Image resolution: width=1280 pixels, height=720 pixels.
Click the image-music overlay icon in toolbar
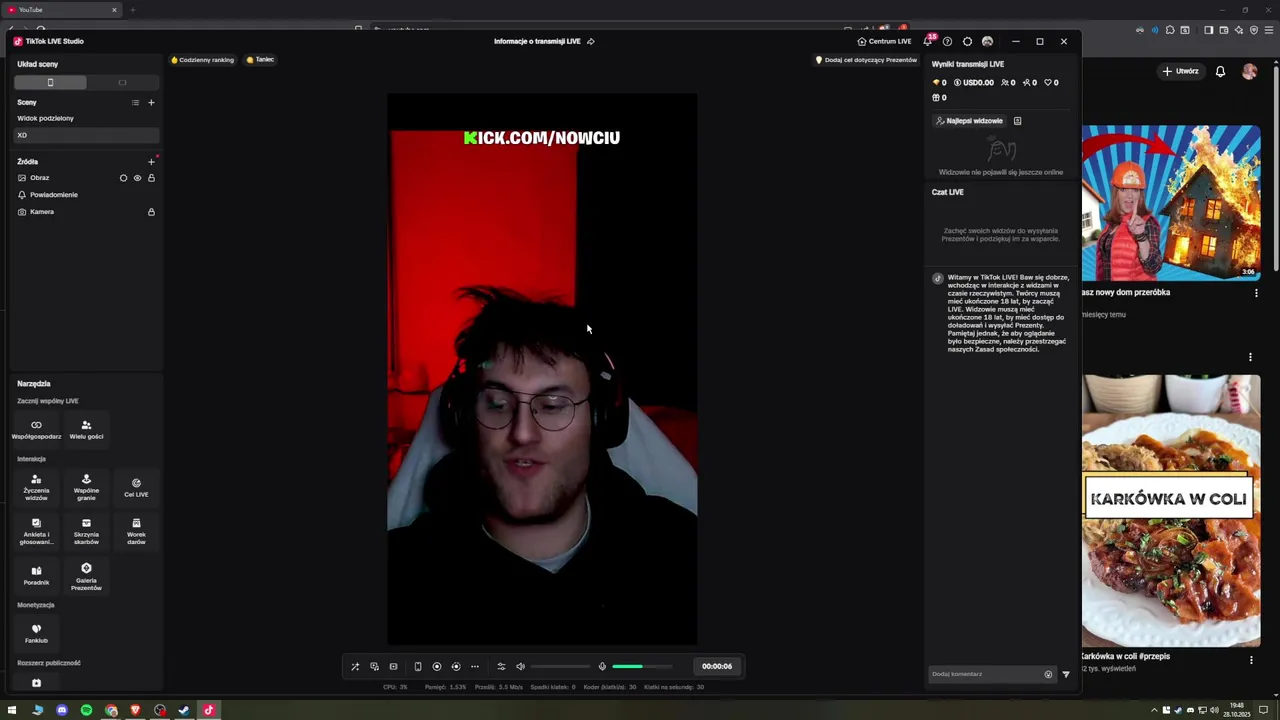[374, 666]
